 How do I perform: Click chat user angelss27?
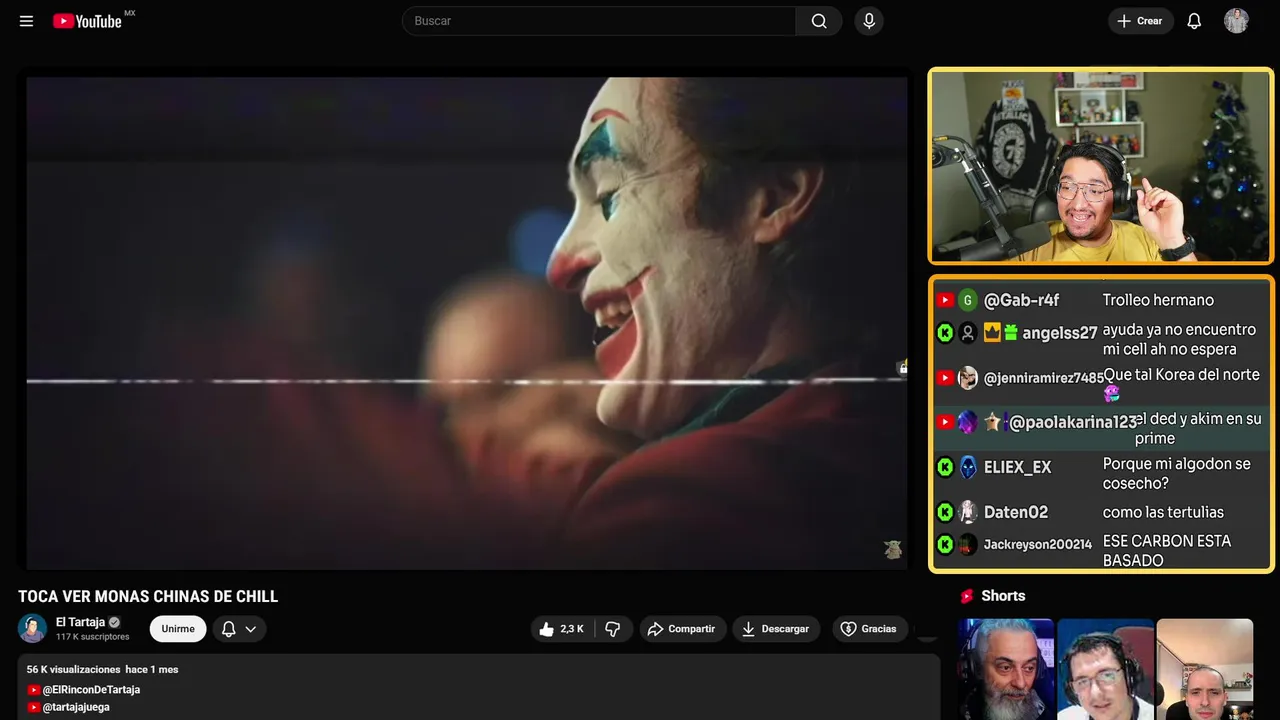coord(1059,333)
